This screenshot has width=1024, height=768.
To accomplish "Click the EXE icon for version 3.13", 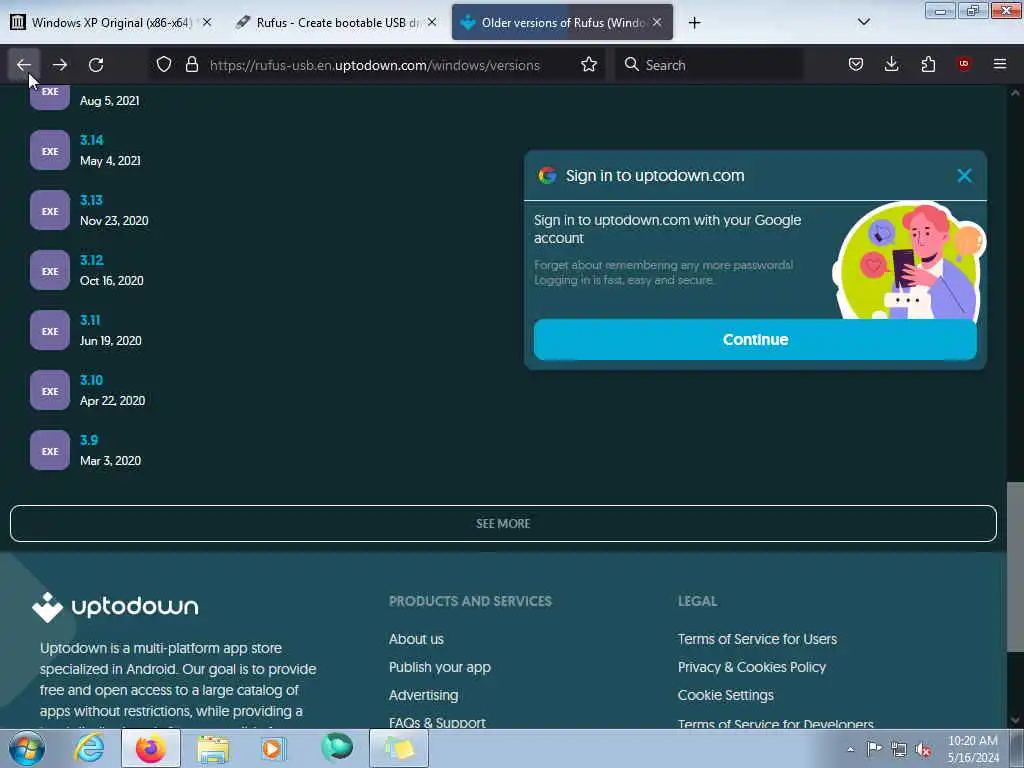I will point(50,210).
